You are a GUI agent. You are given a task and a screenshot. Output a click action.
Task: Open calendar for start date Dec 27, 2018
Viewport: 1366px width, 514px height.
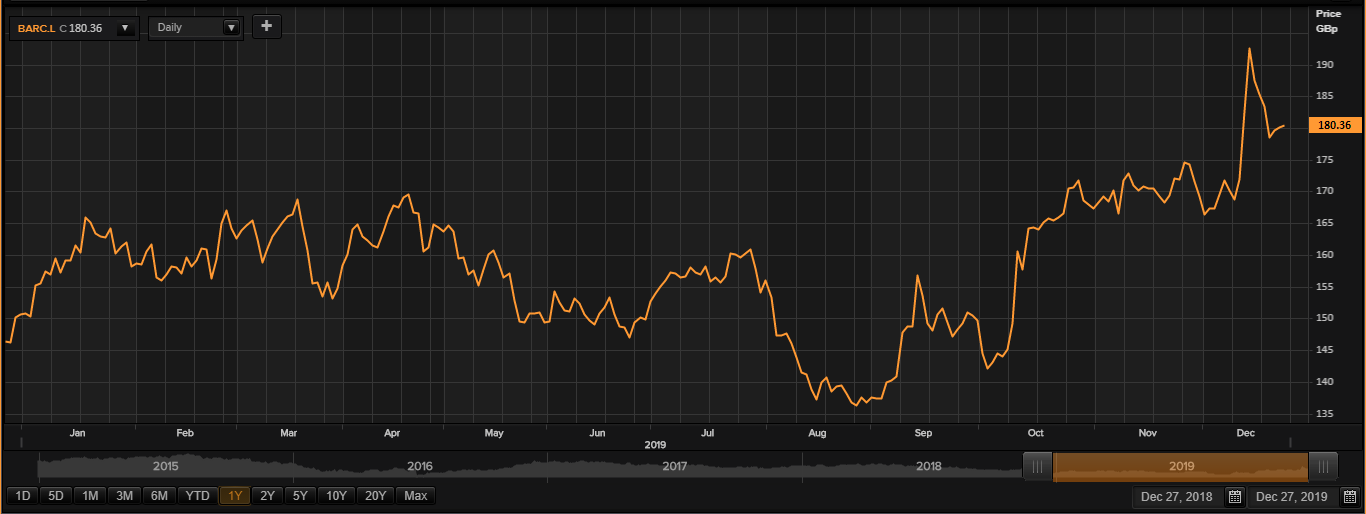[x=1234, y=497]
